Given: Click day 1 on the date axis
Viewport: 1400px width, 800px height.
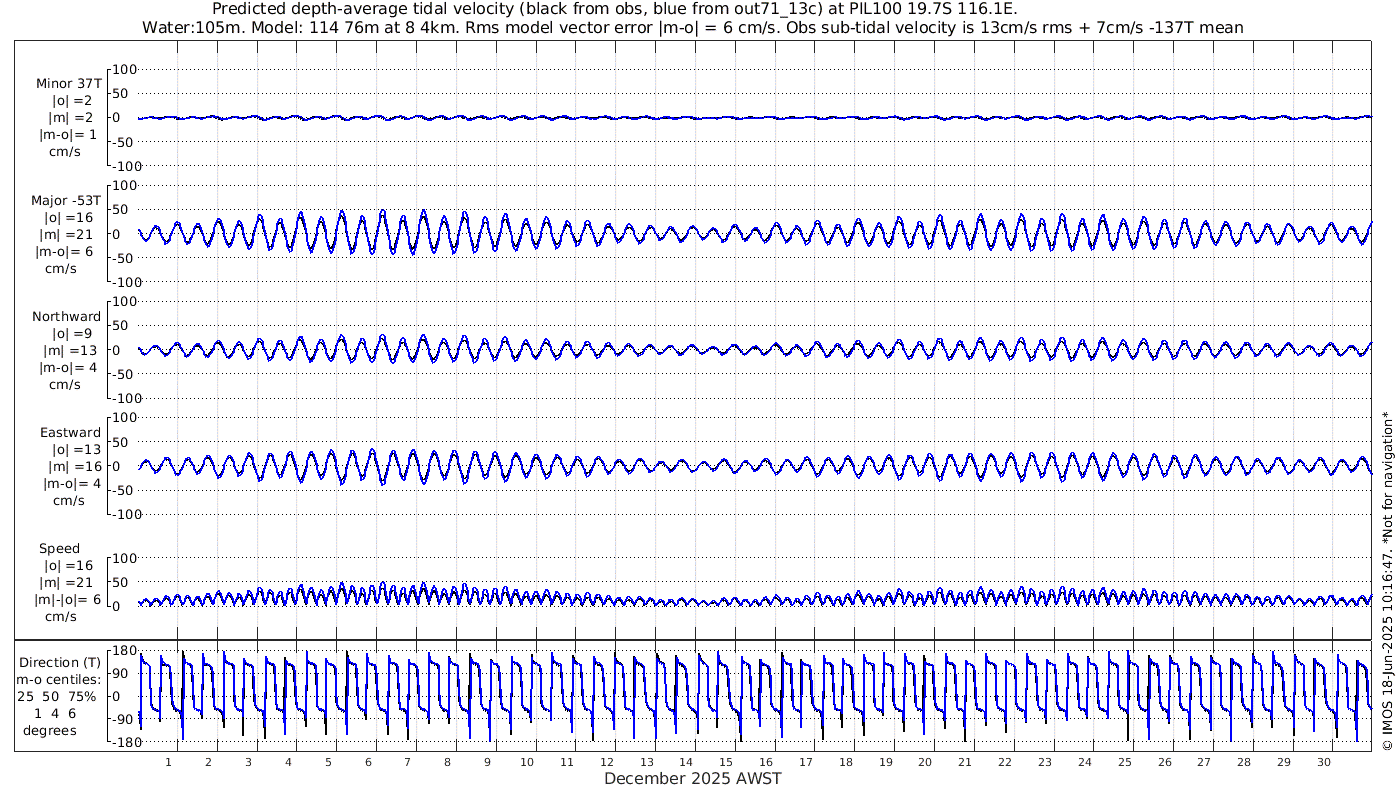Looking at the screenshot, I should tap(169, 762).
